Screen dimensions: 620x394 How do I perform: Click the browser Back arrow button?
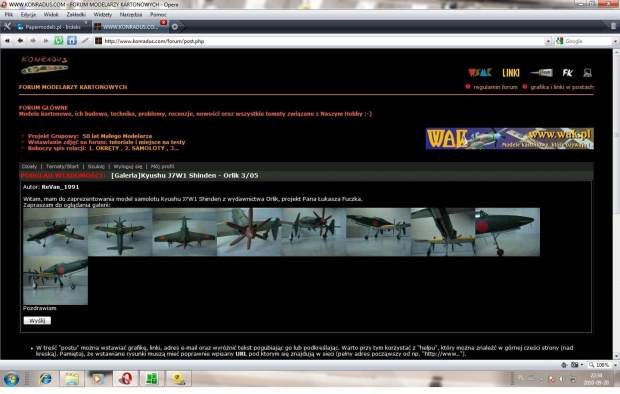pyautogui.click(x=20, y=41)
